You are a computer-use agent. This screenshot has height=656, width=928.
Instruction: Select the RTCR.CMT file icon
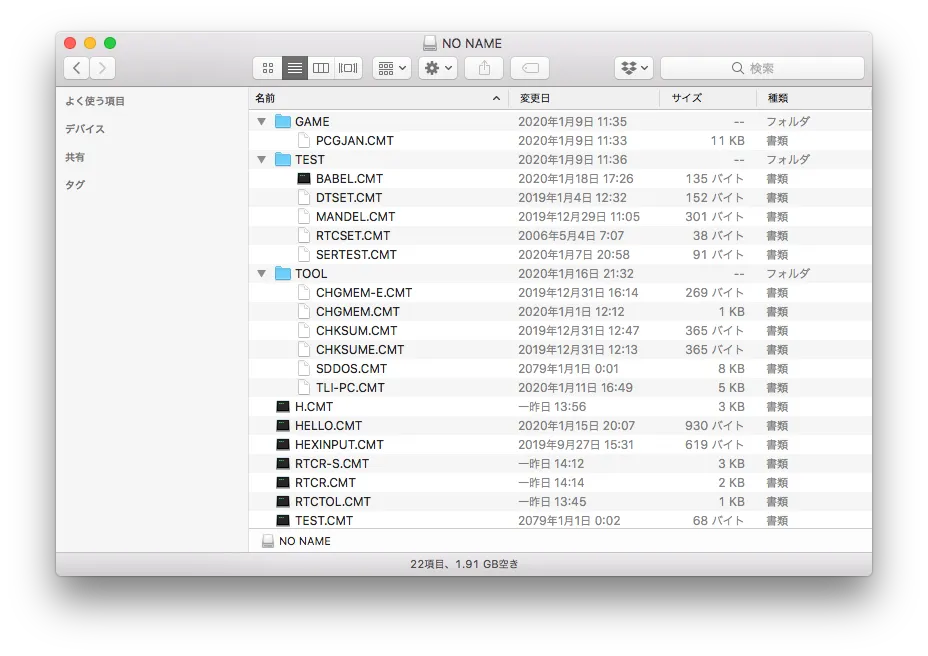point(283,483)
